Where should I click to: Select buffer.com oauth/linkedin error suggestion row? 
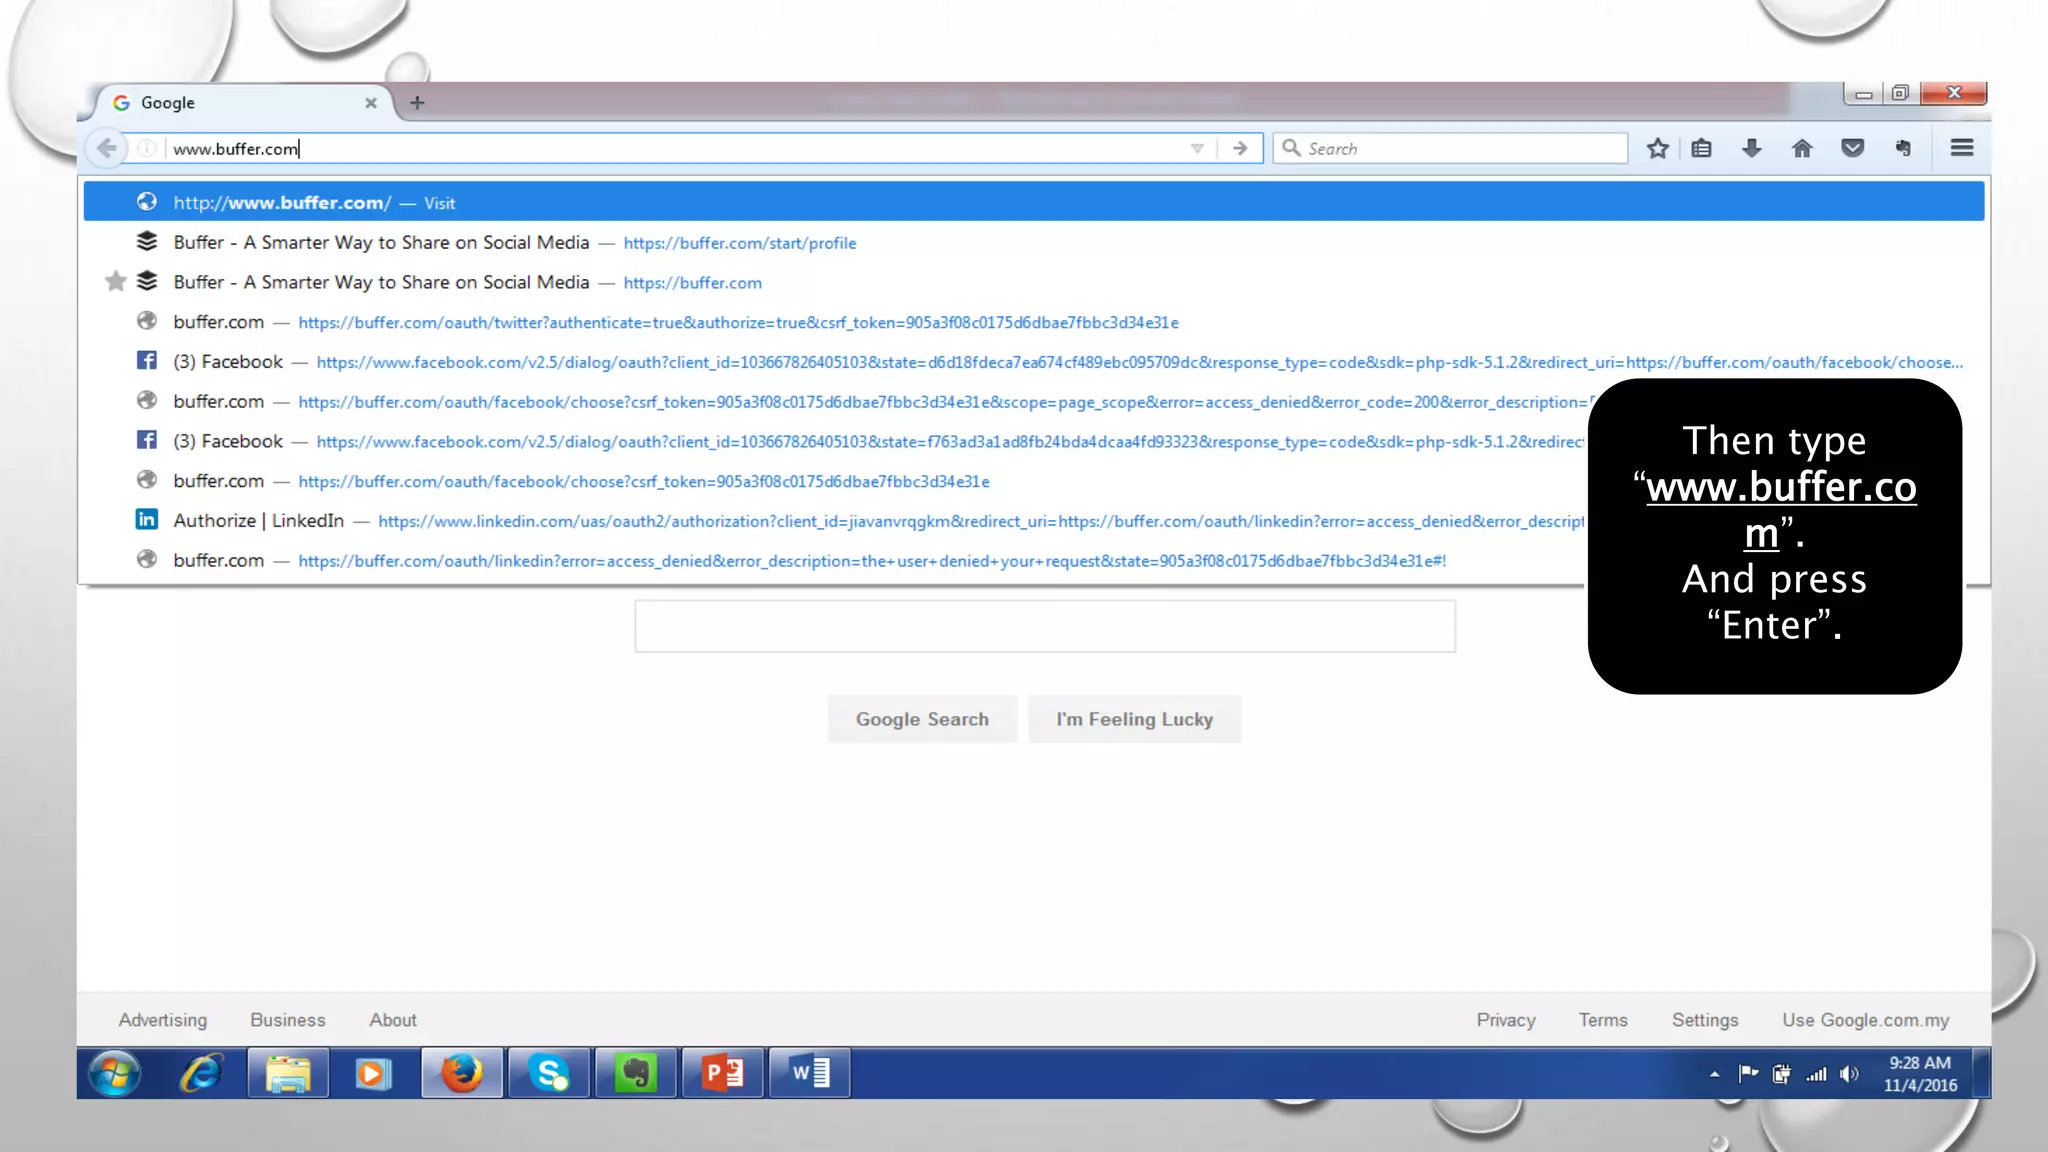(835, 561)
